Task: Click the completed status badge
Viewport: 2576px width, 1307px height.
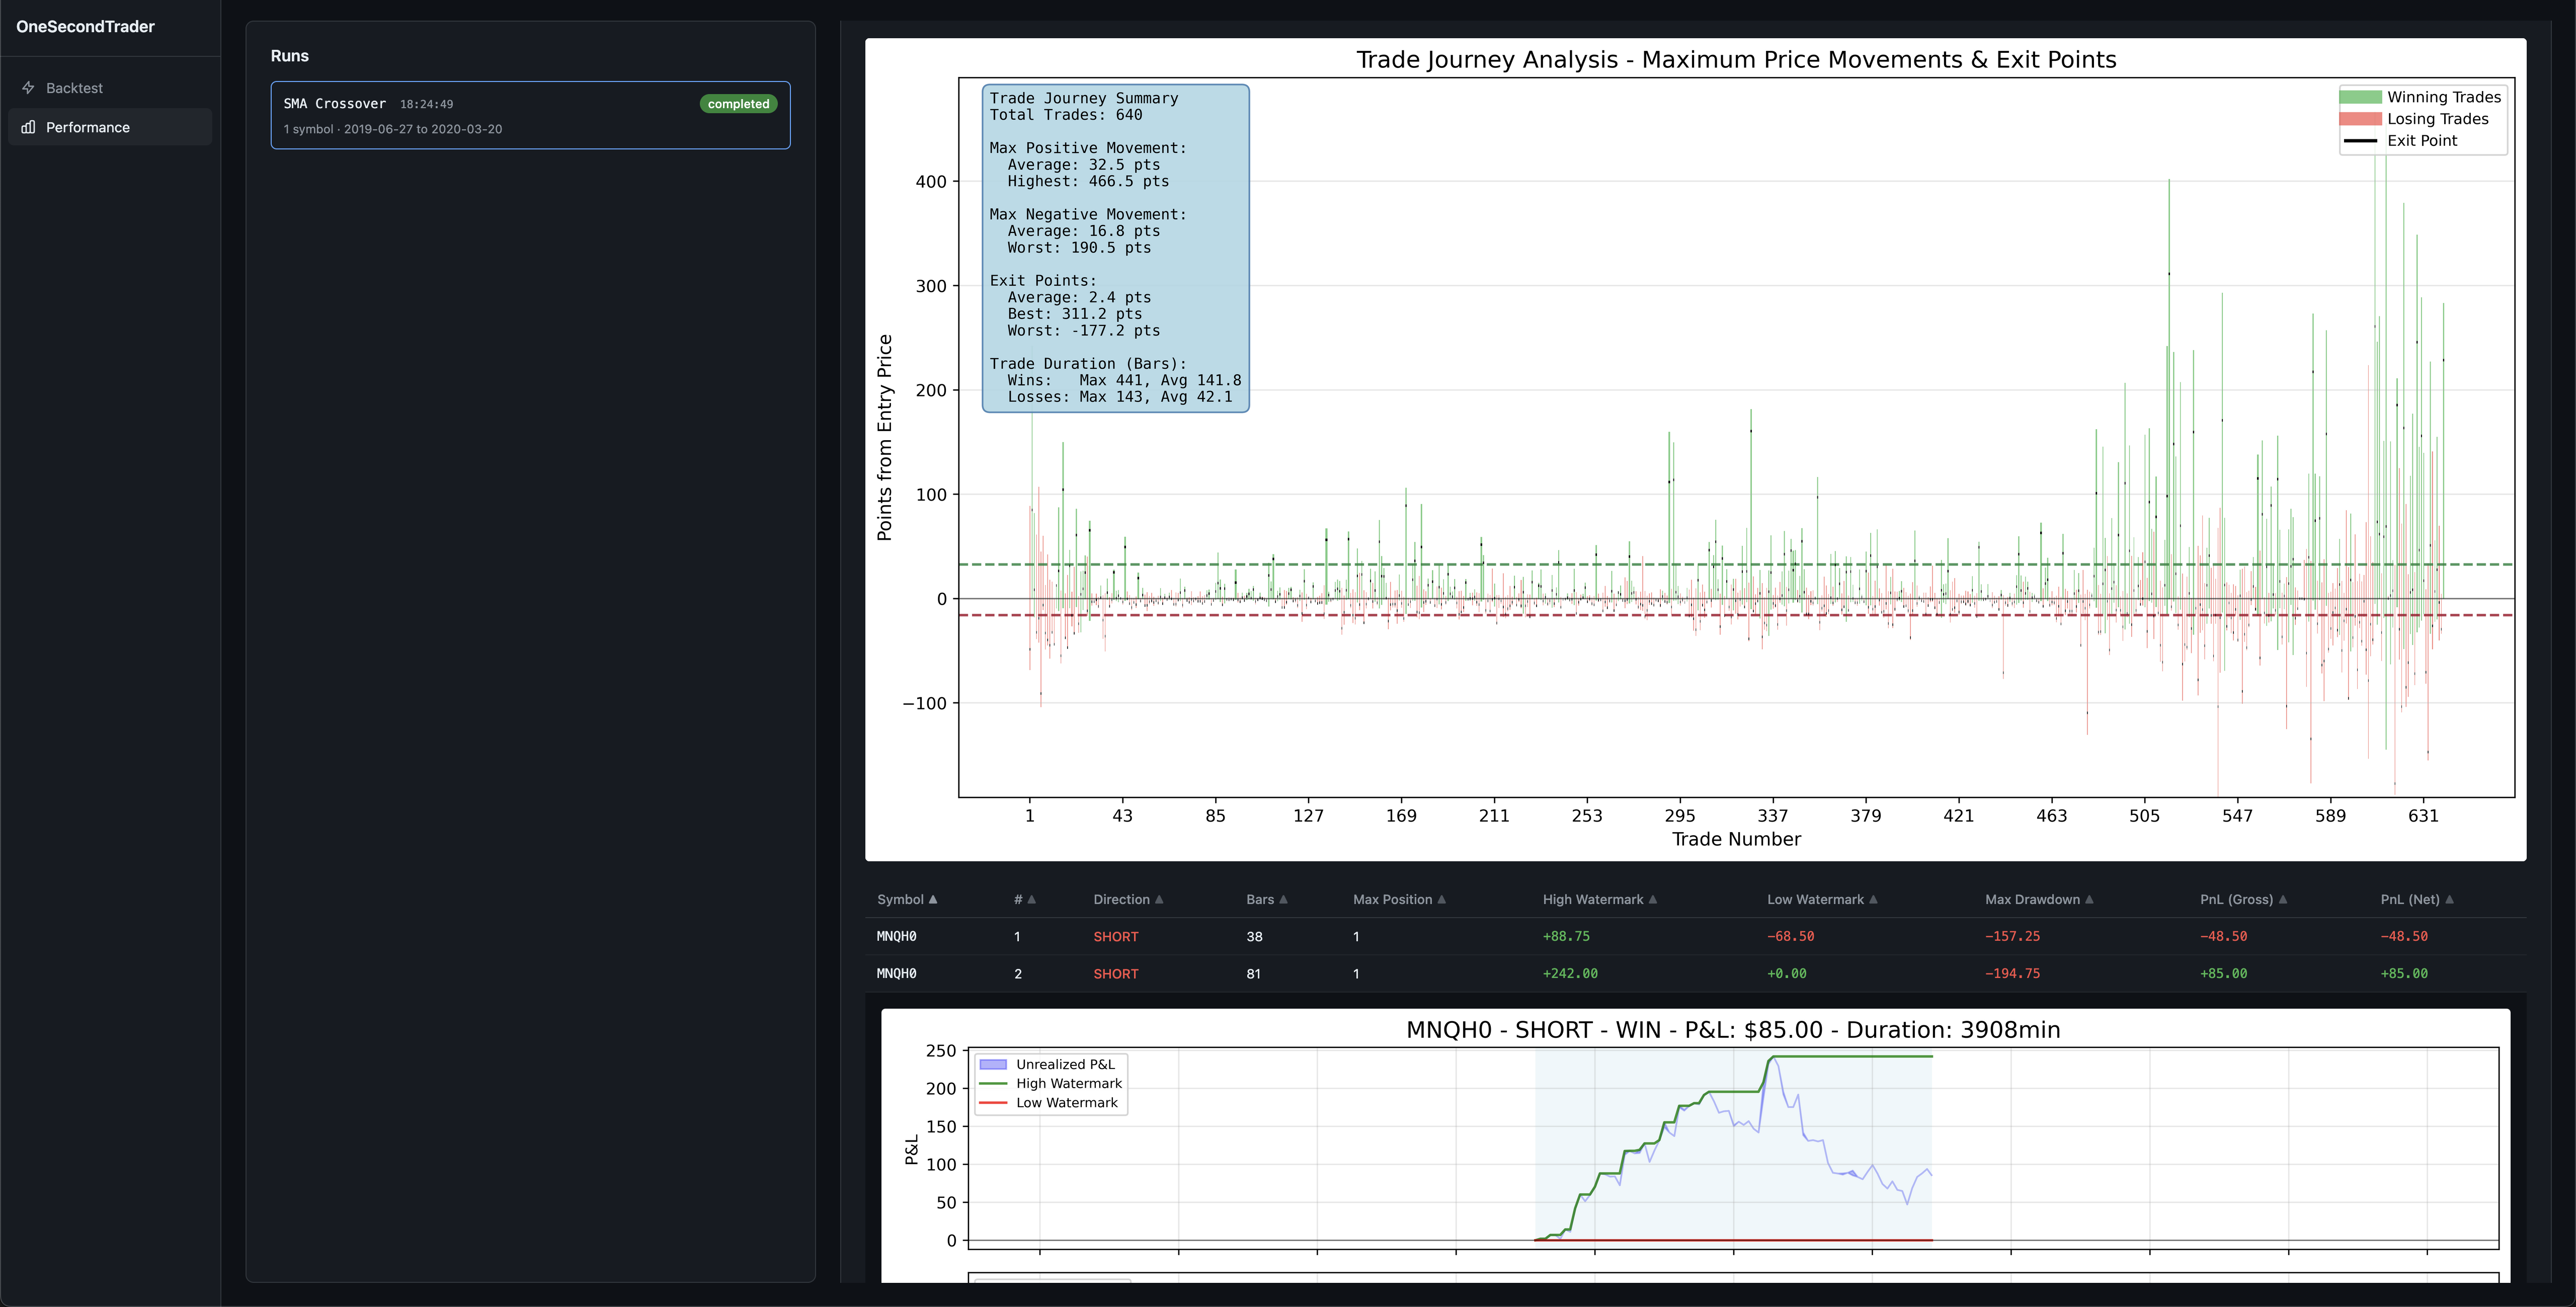Action: coord(738,104)
